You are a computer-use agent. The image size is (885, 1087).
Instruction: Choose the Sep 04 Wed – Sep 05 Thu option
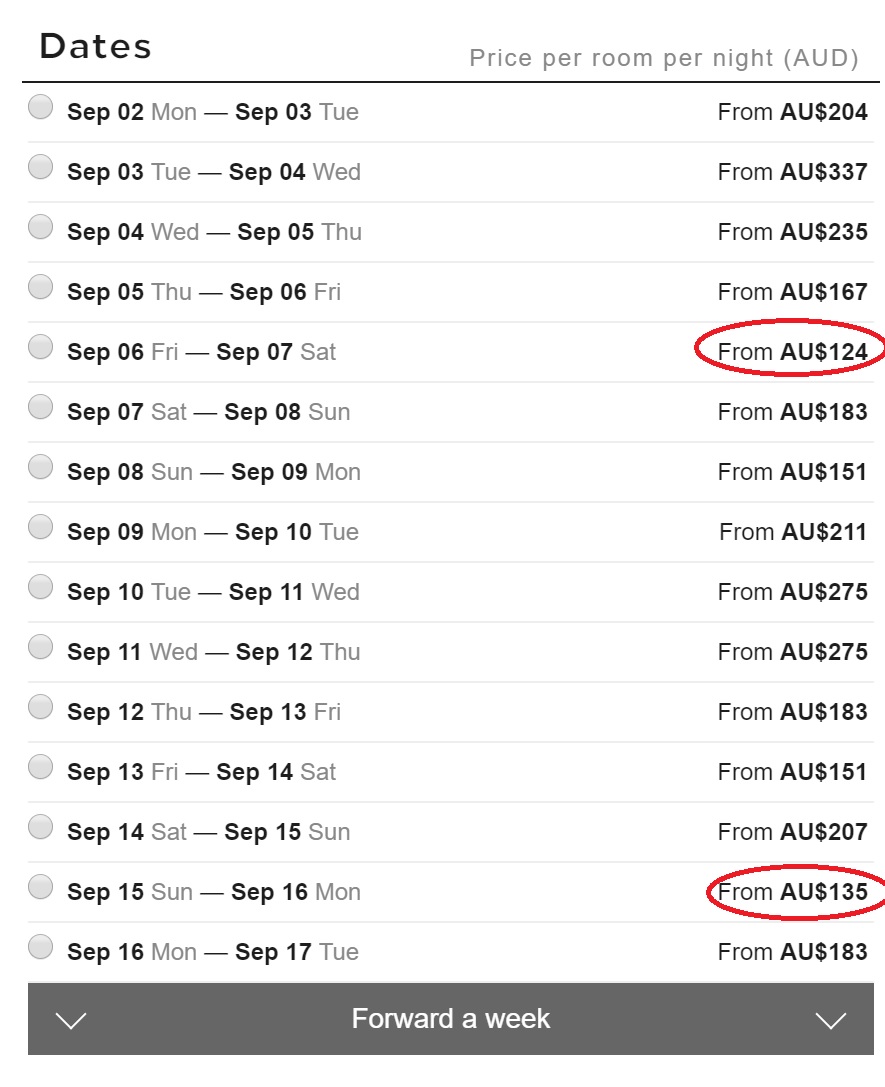[40, 227]
